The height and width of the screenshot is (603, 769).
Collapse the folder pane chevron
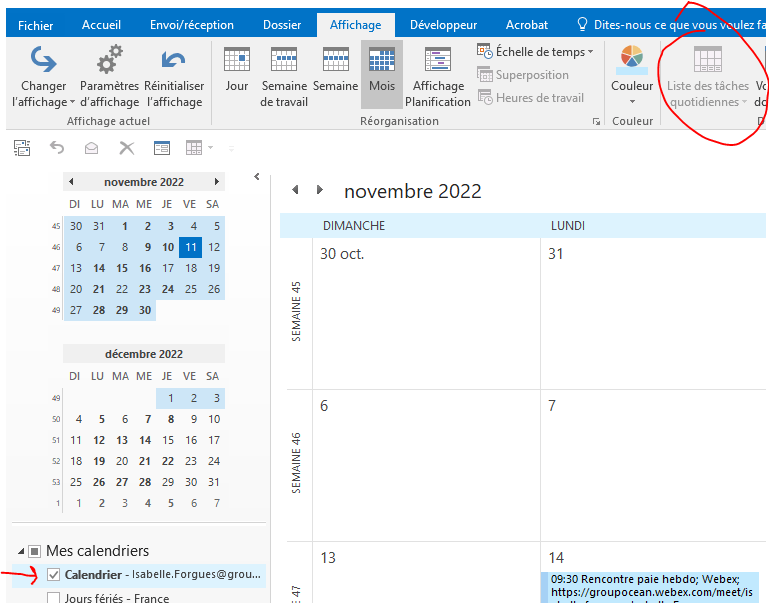tap(256, 176)
